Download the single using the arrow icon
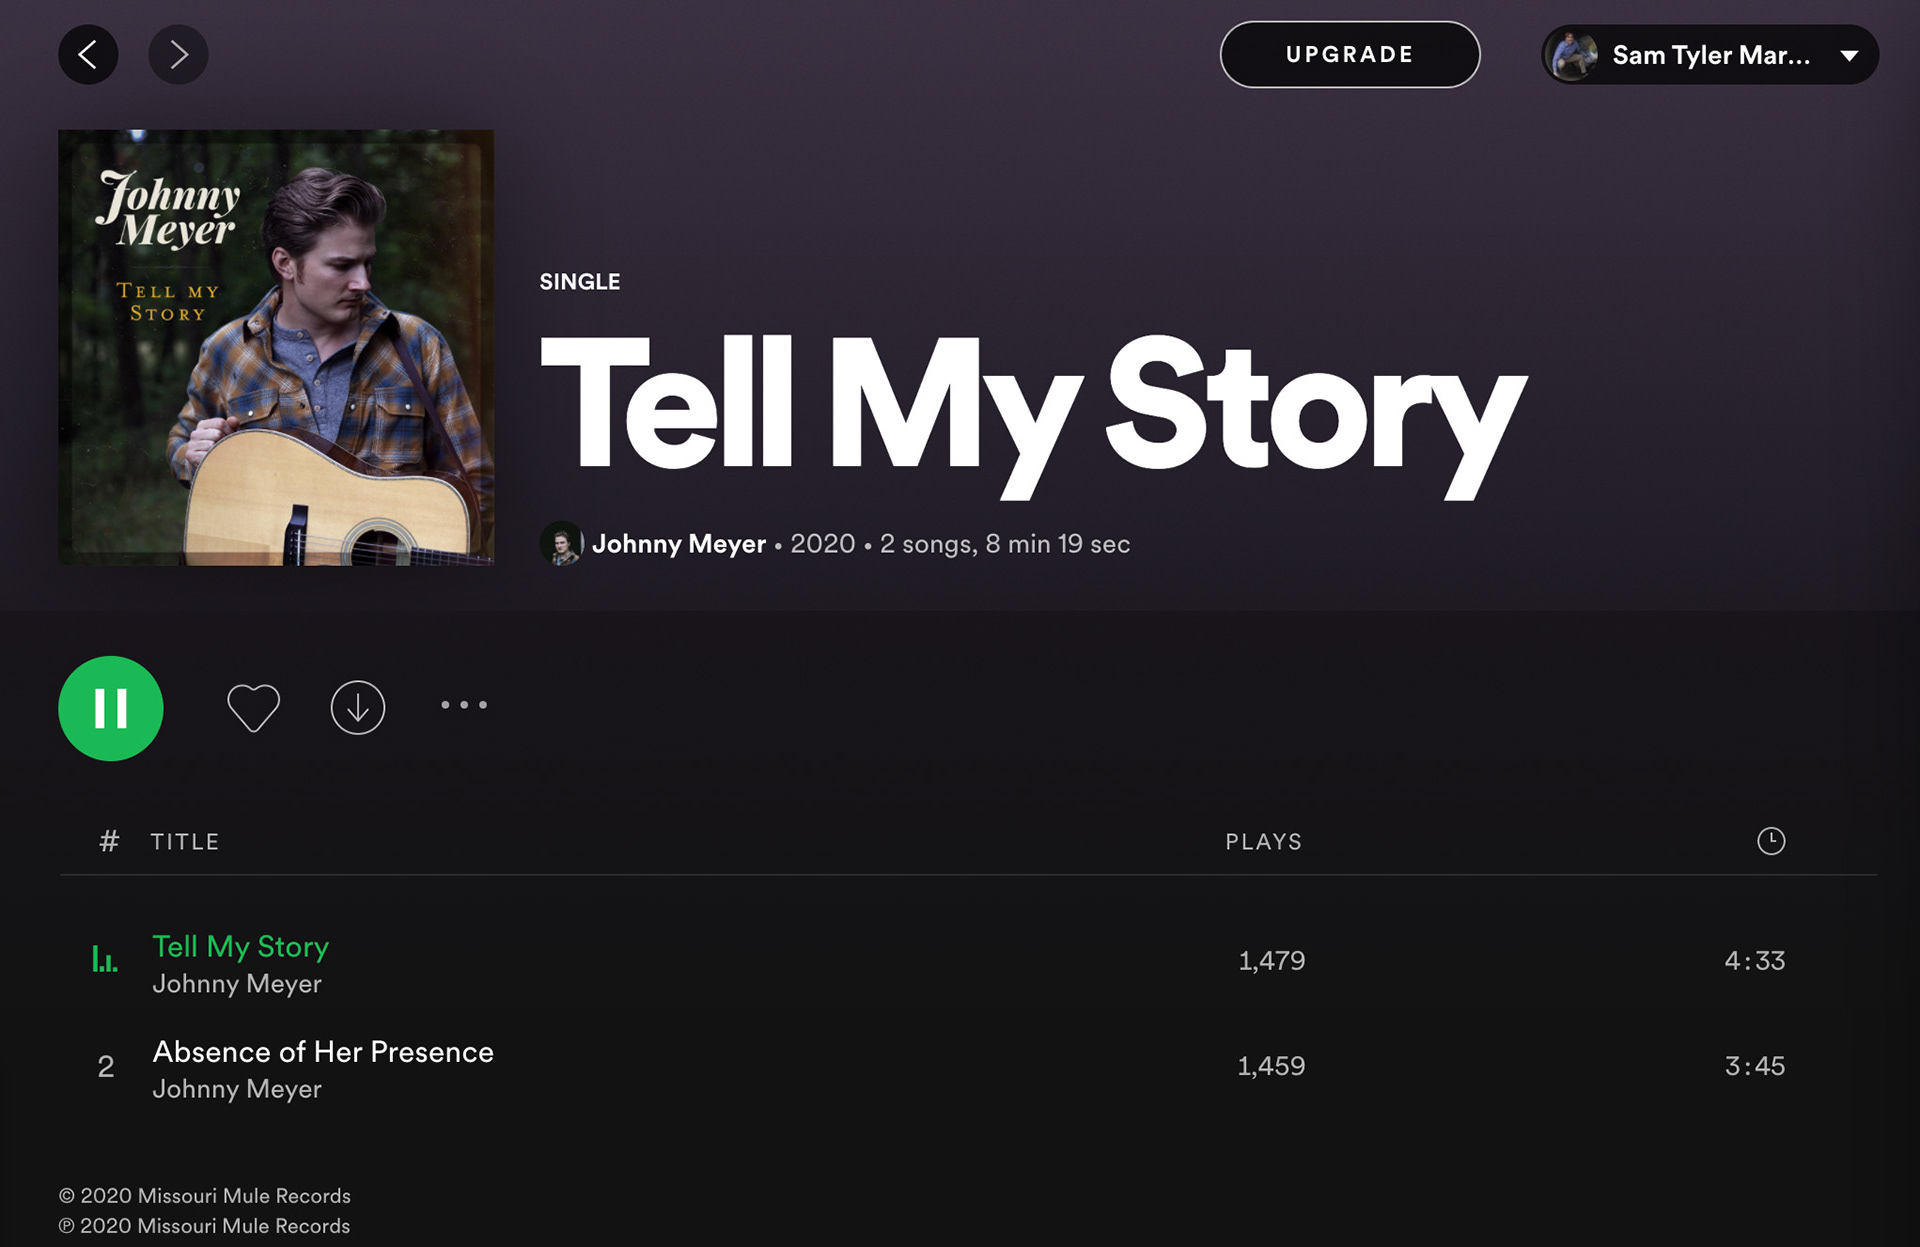 point(357,707)
